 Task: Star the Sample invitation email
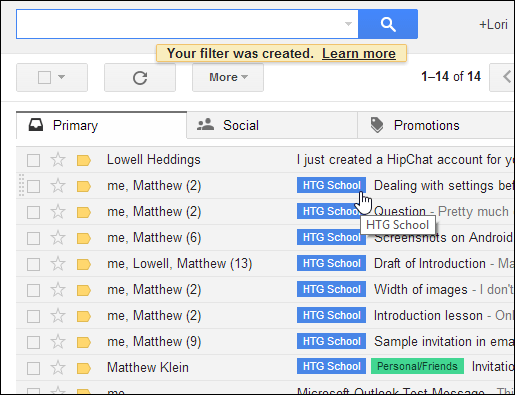tap(58, 342)
